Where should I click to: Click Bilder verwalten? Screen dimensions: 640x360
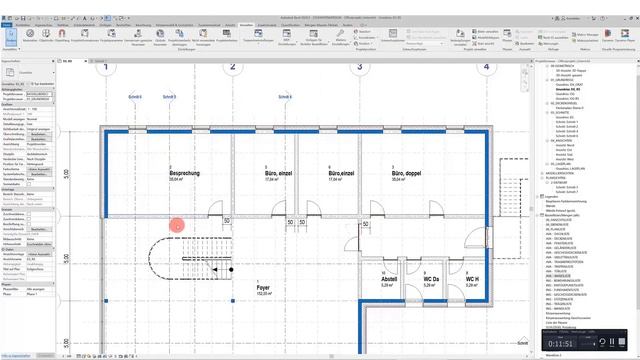click(485, 31)
